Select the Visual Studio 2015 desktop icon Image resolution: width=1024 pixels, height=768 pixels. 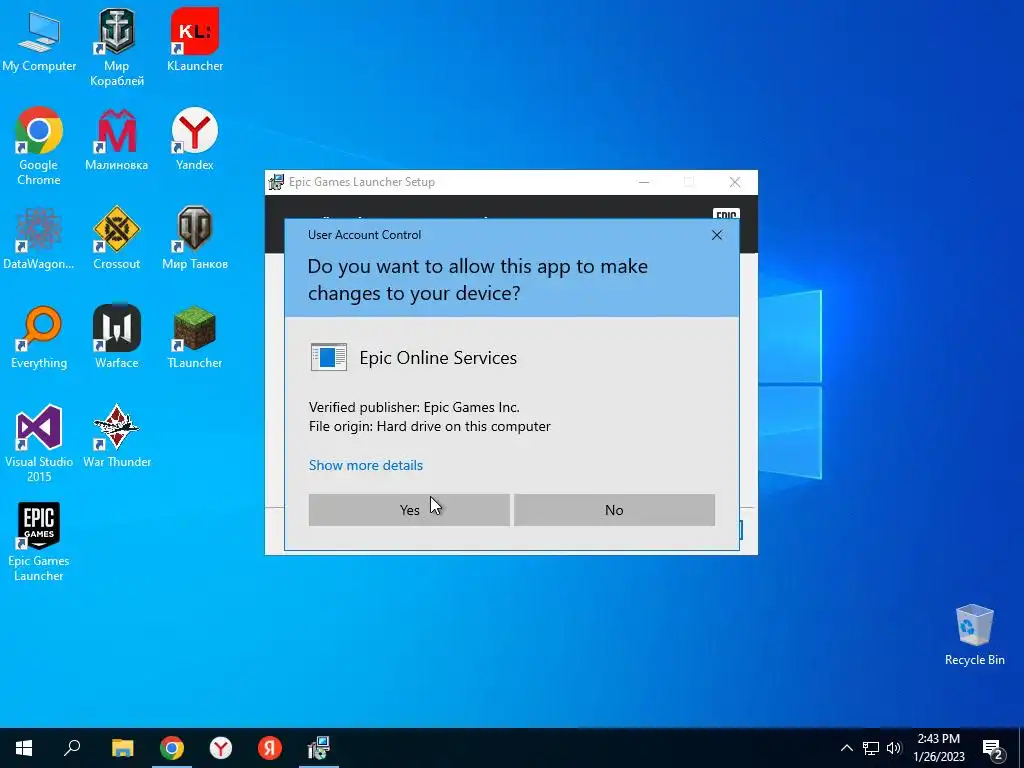pos(39,443)
